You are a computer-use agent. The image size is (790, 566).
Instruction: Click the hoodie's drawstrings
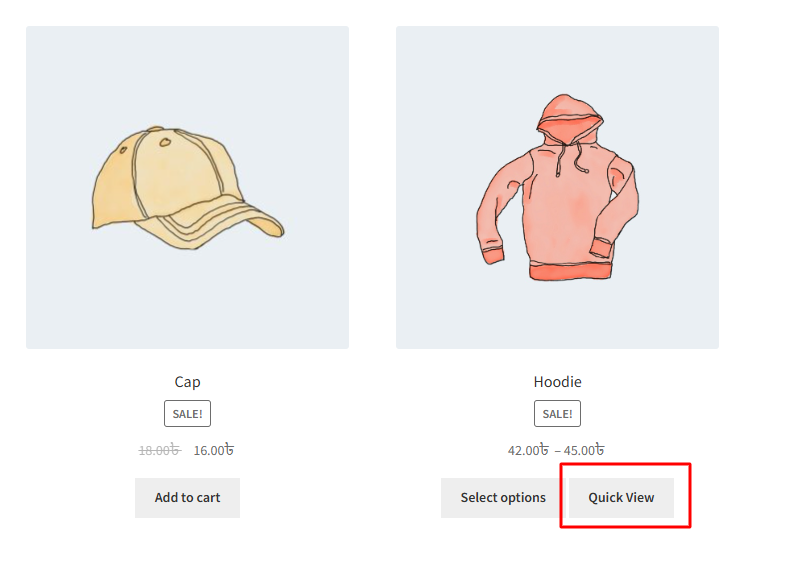(x=572, y=159)
